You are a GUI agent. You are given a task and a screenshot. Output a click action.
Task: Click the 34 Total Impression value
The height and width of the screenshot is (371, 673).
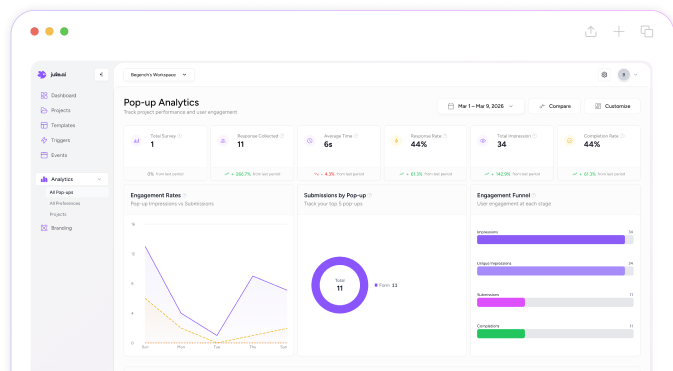[x=502, y=144]
